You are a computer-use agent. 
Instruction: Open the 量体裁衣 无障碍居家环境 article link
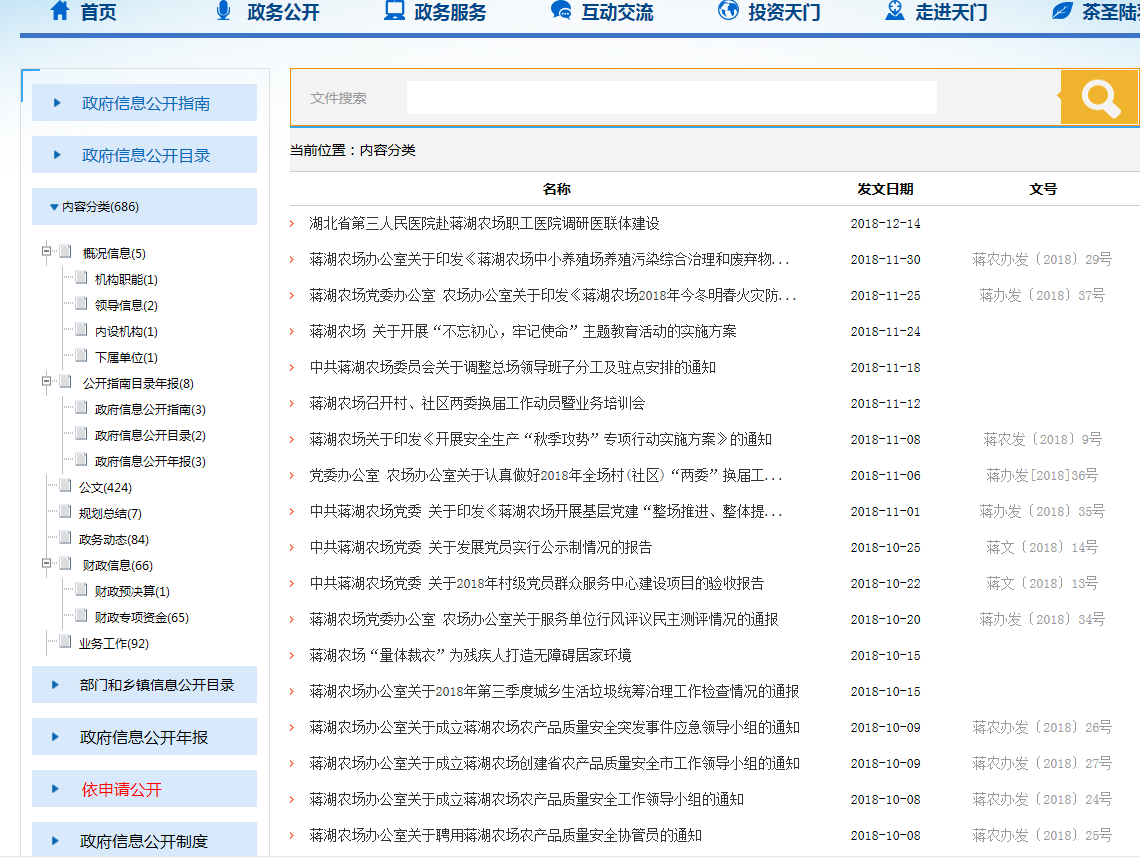470,656
